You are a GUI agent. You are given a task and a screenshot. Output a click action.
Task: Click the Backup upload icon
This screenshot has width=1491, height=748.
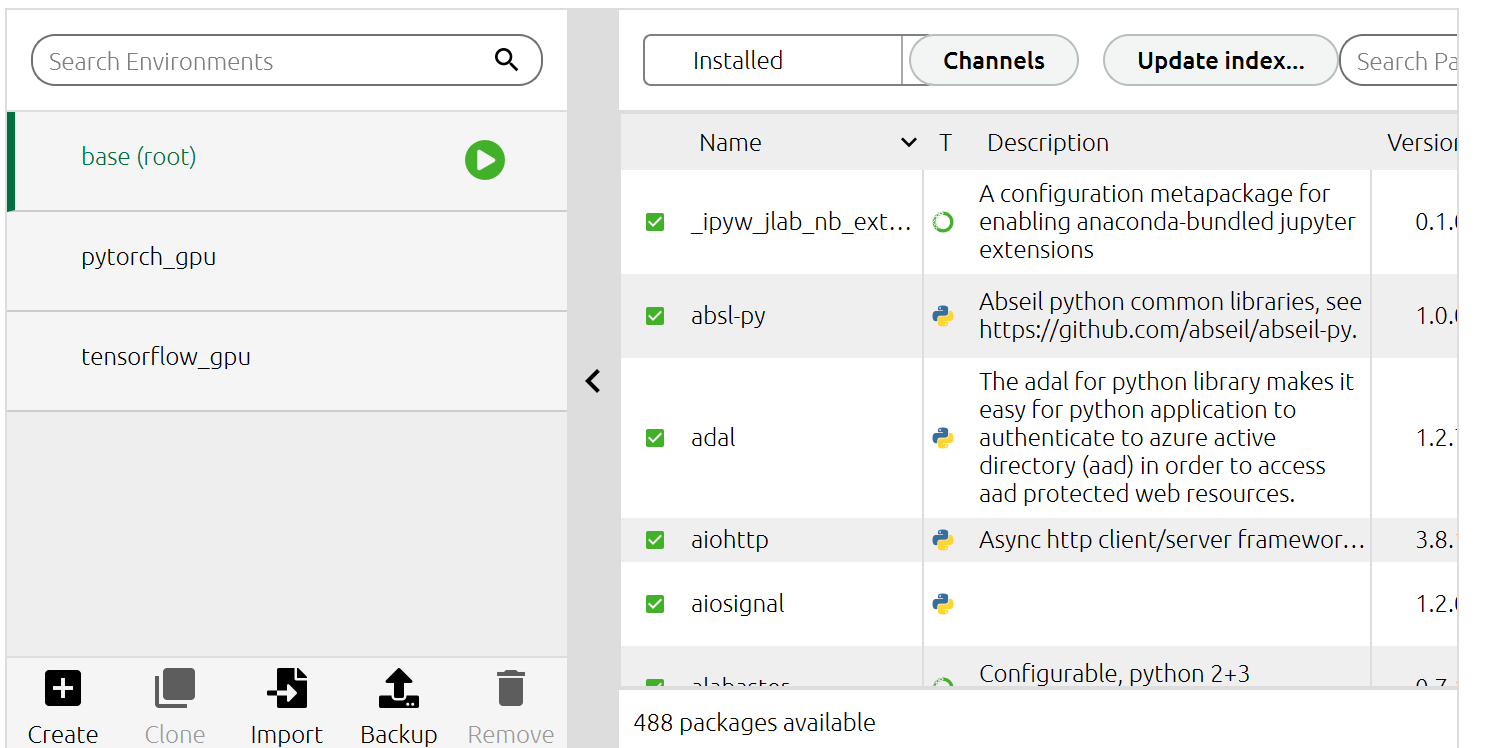click(x=398, y=688)
